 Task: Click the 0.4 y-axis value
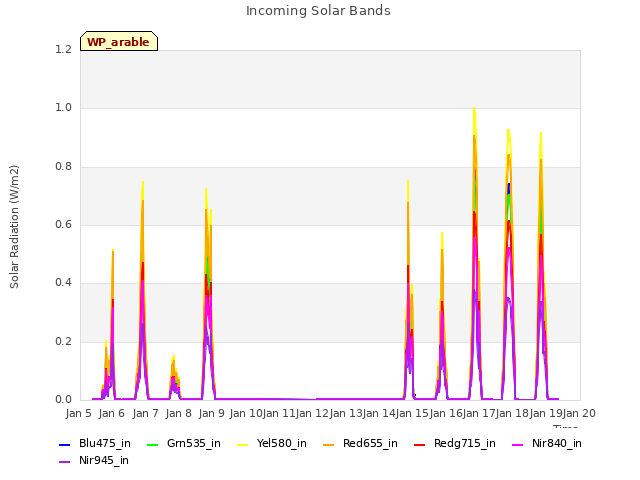click(x=63, y=283)
